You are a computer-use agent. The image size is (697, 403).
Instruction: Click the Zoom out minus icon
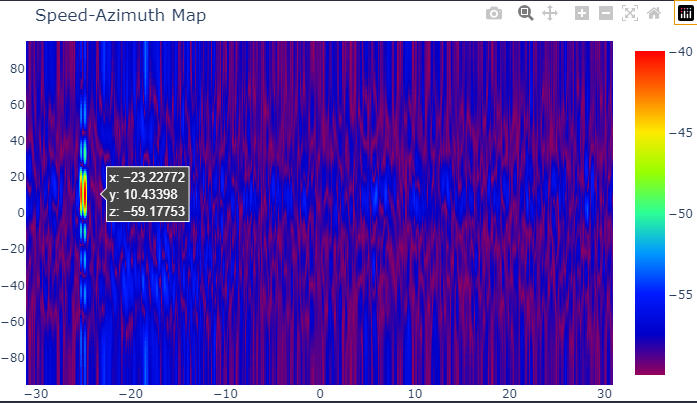(606, 13)
